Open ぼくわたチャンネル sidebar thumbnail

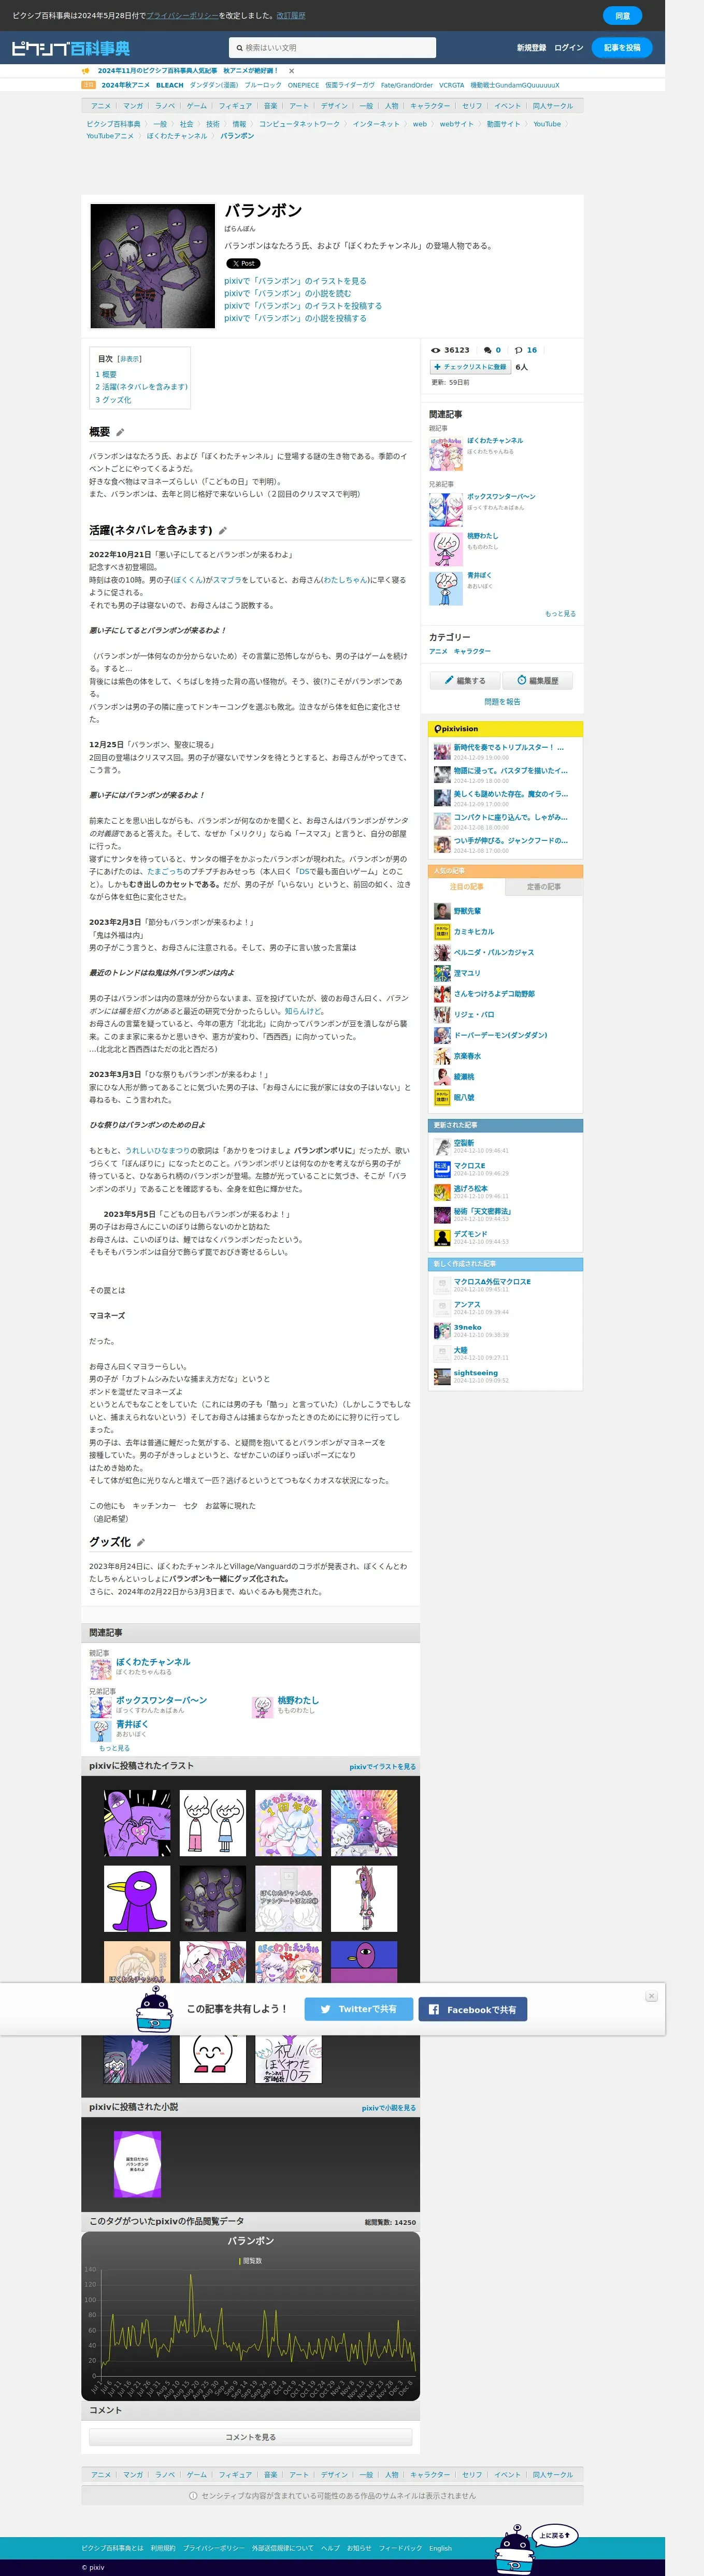(x=446, y=454)
